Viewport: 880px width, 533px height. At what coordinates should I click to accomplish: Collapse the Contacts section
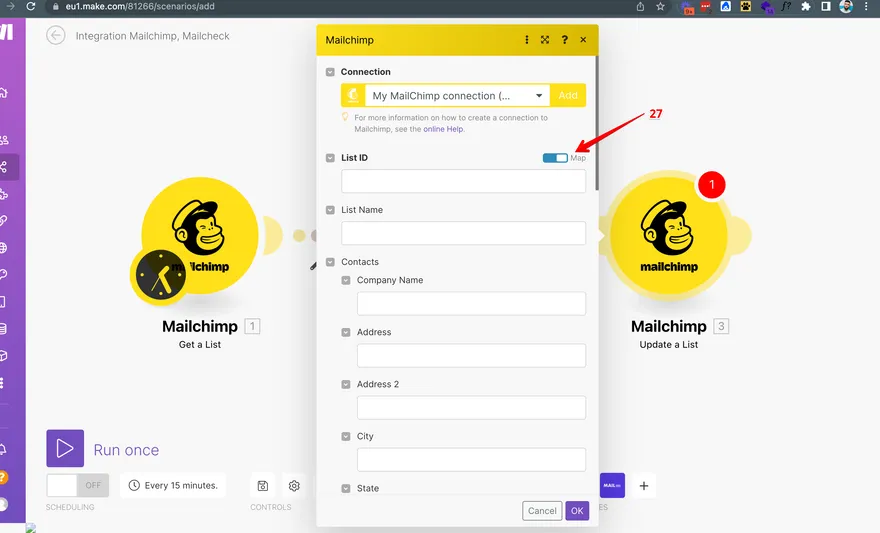[330, 262]
